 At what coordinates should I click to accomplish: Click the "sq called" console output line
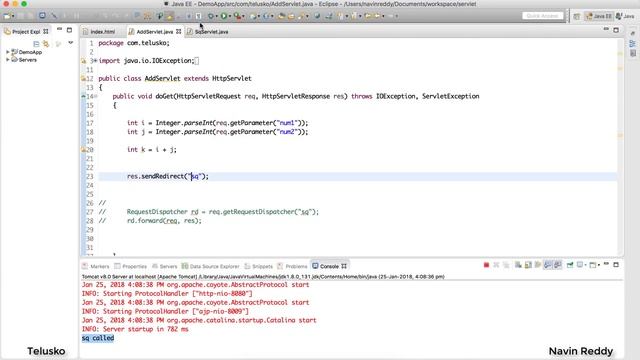coord(98,338)
